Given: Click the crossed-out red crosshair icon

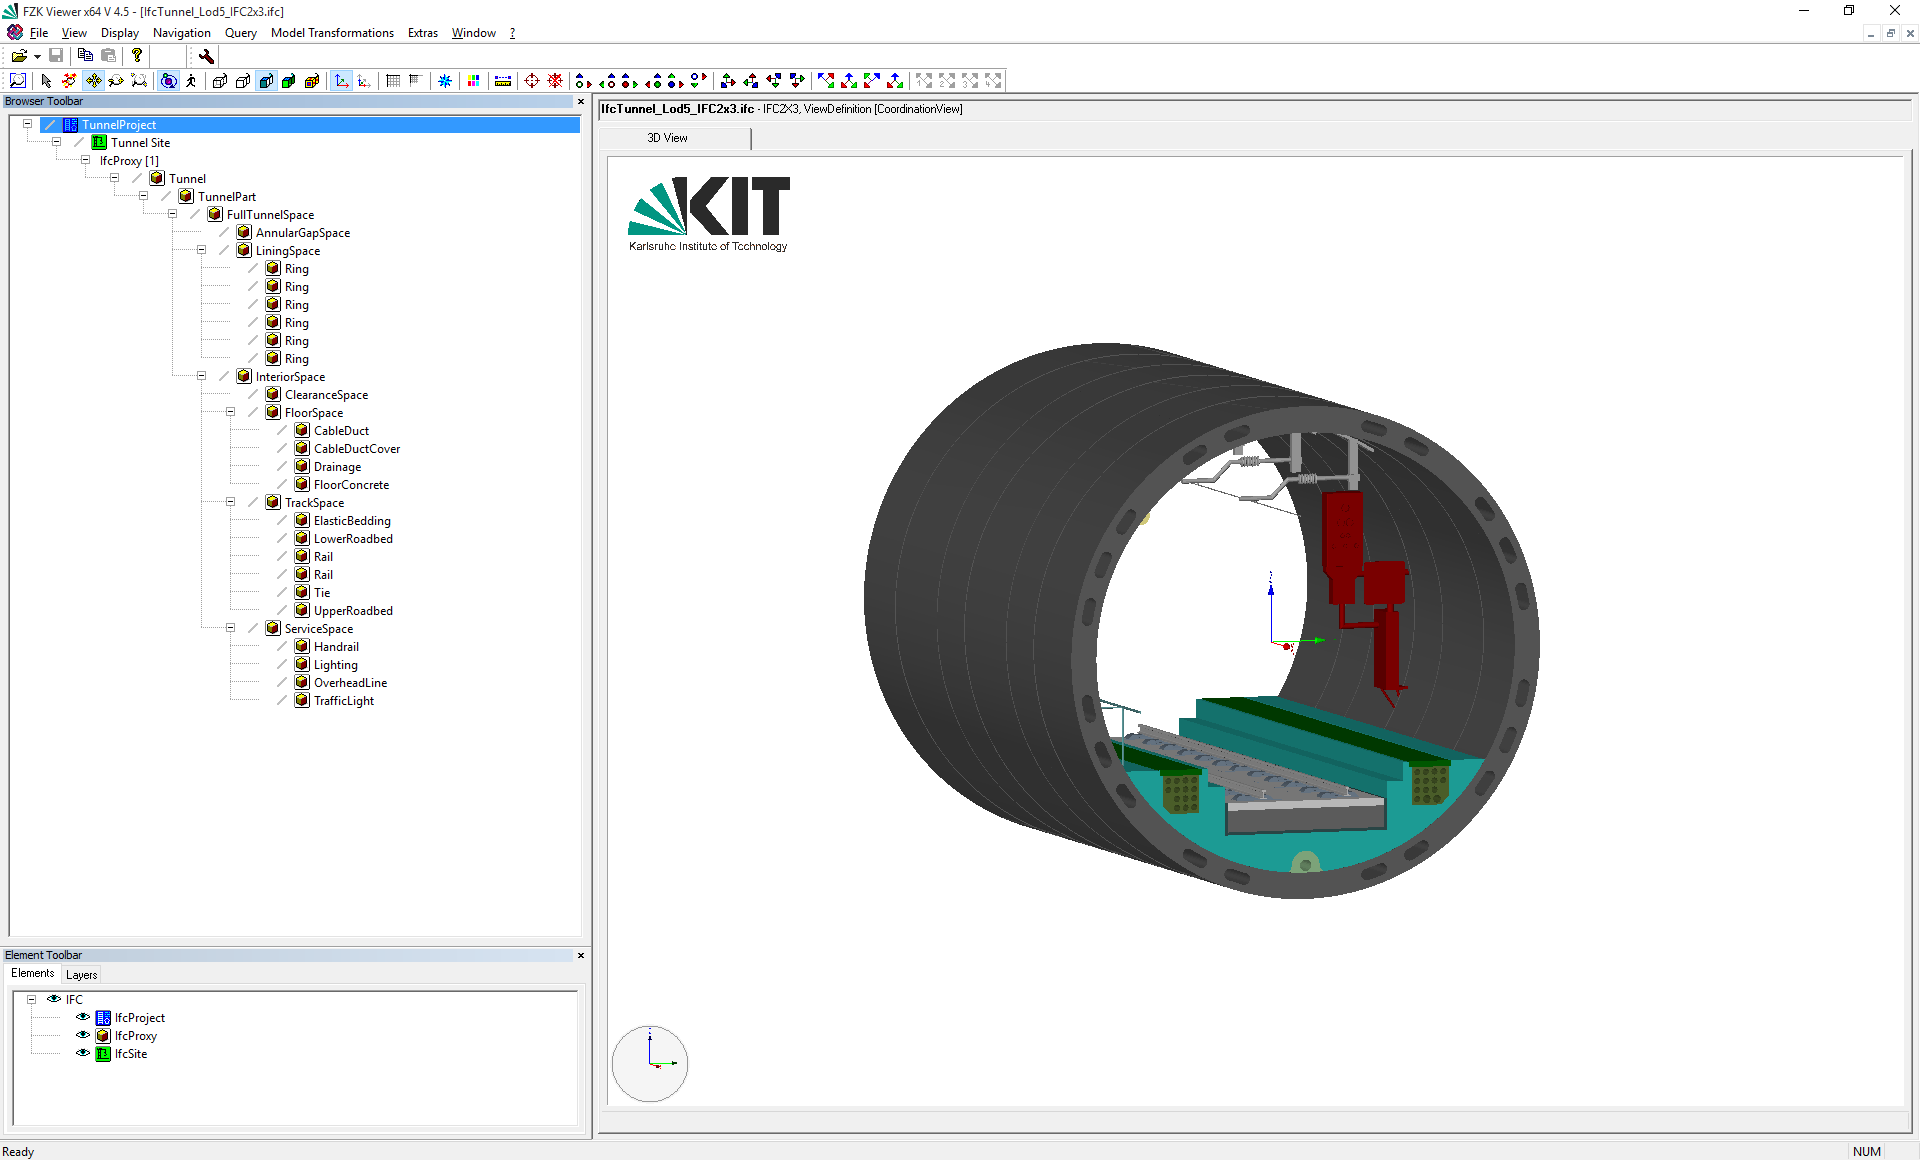Looking at the screenshot, I should point(555,81).
